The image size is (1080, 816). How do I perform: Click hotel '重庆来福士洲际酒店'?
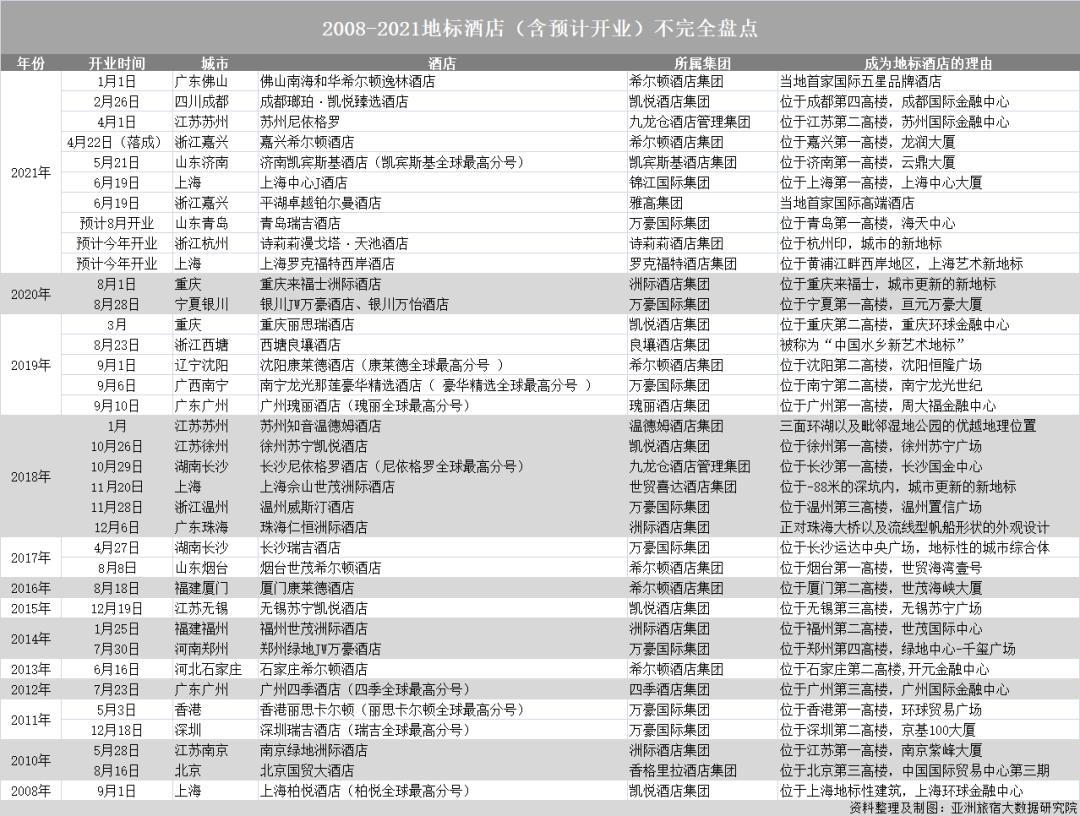[x=320, y=284]
